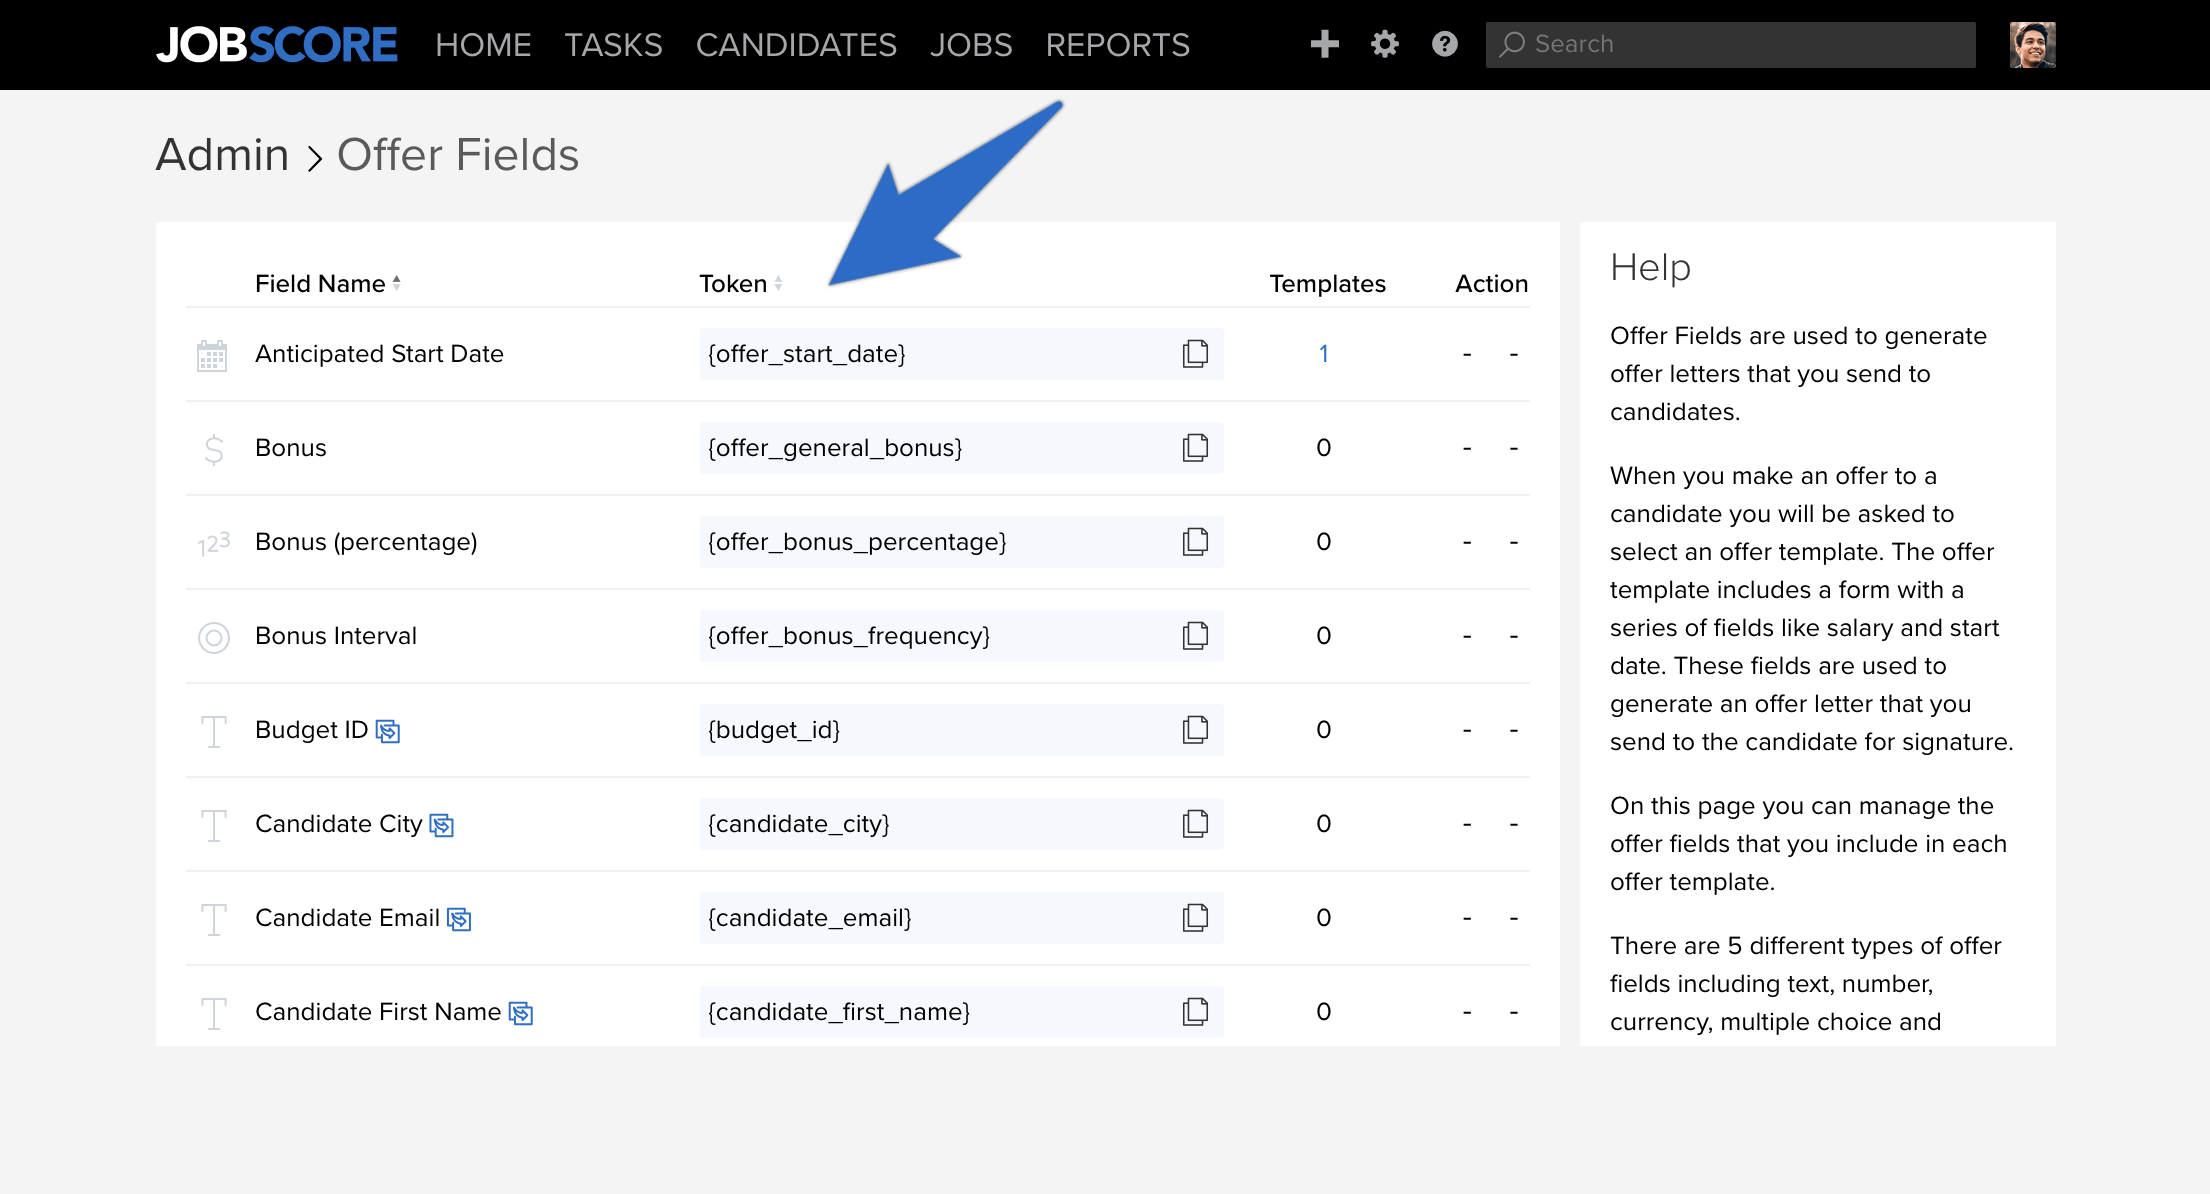Copy the {candidate_city} token
Viewport: 2210px width, 1194px height.
(x=1195, y=824)
